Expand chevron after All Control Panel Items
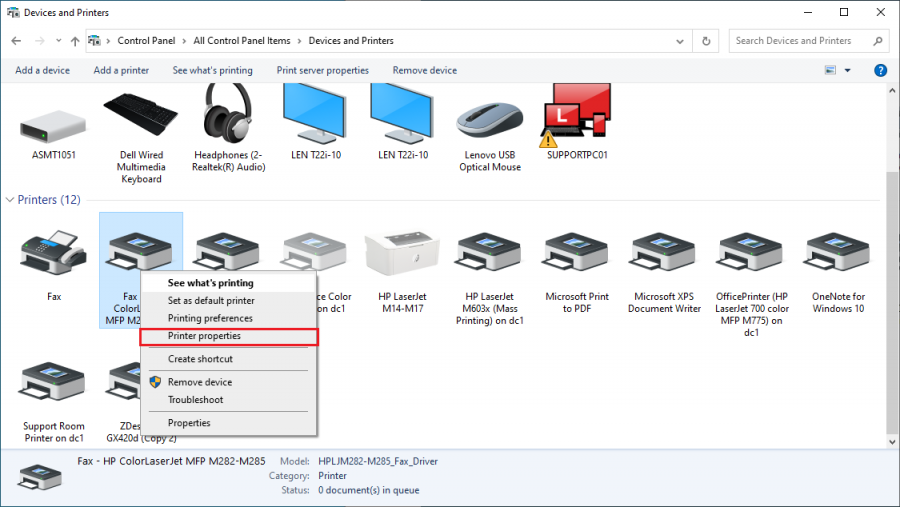The image size is (900, 507). tap(300, 41)
